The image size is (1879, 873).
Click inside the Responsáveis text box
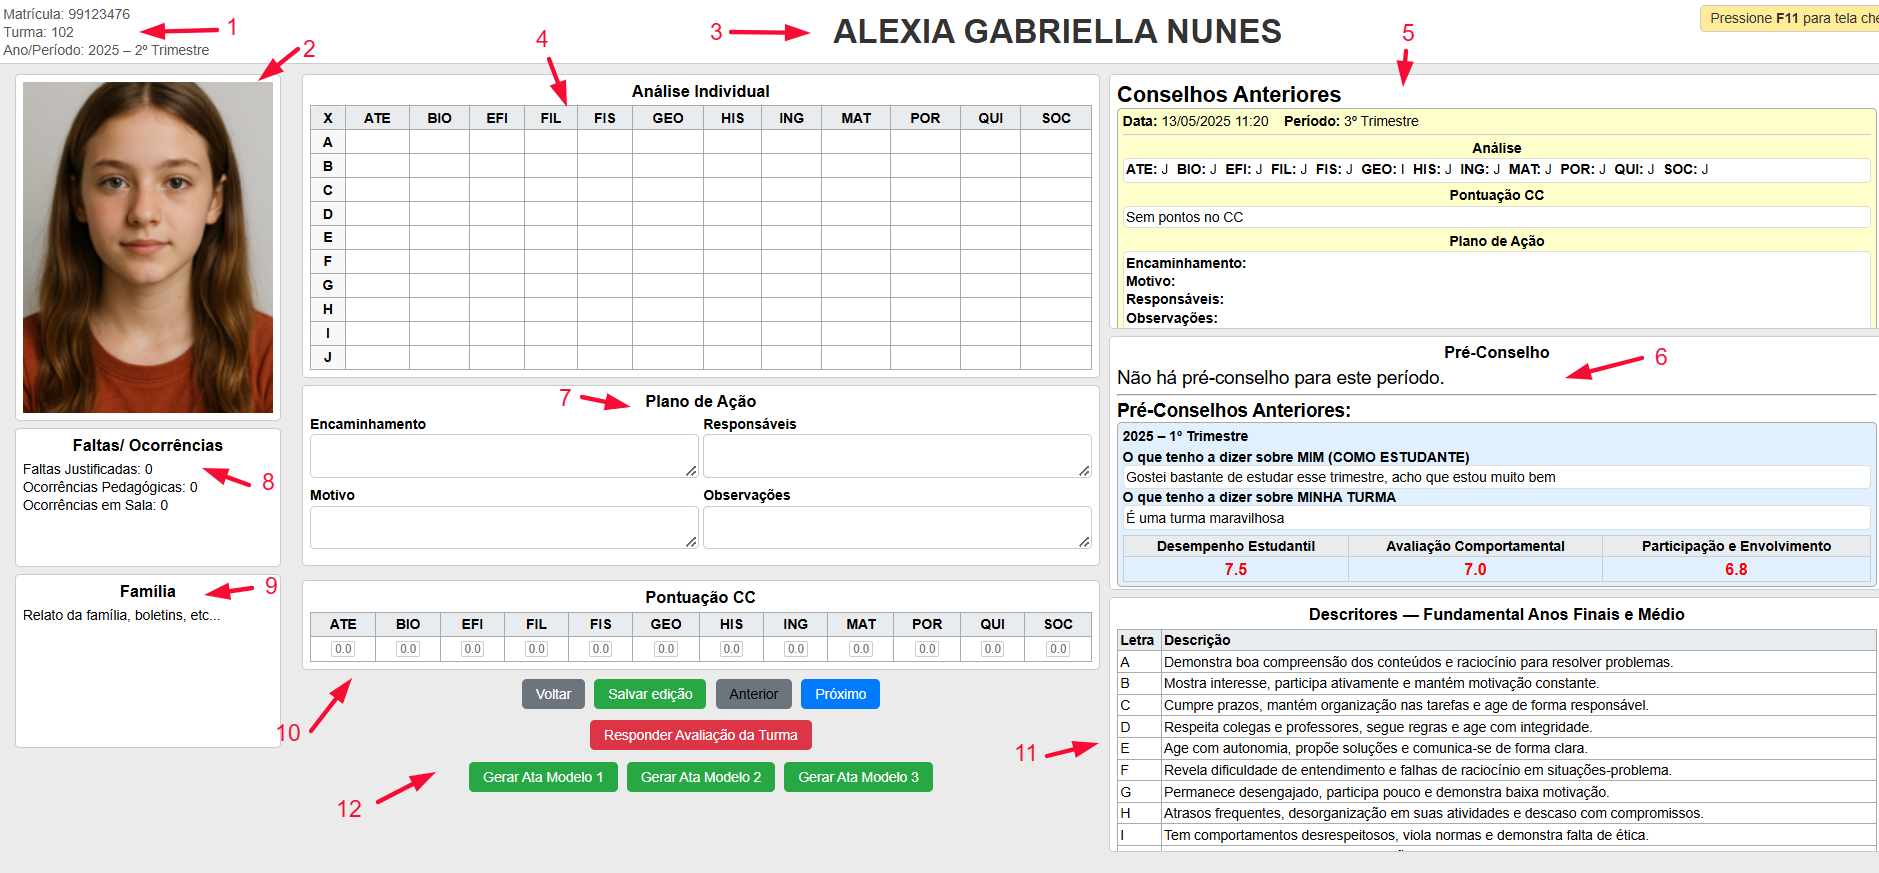(x=896, y=455)
